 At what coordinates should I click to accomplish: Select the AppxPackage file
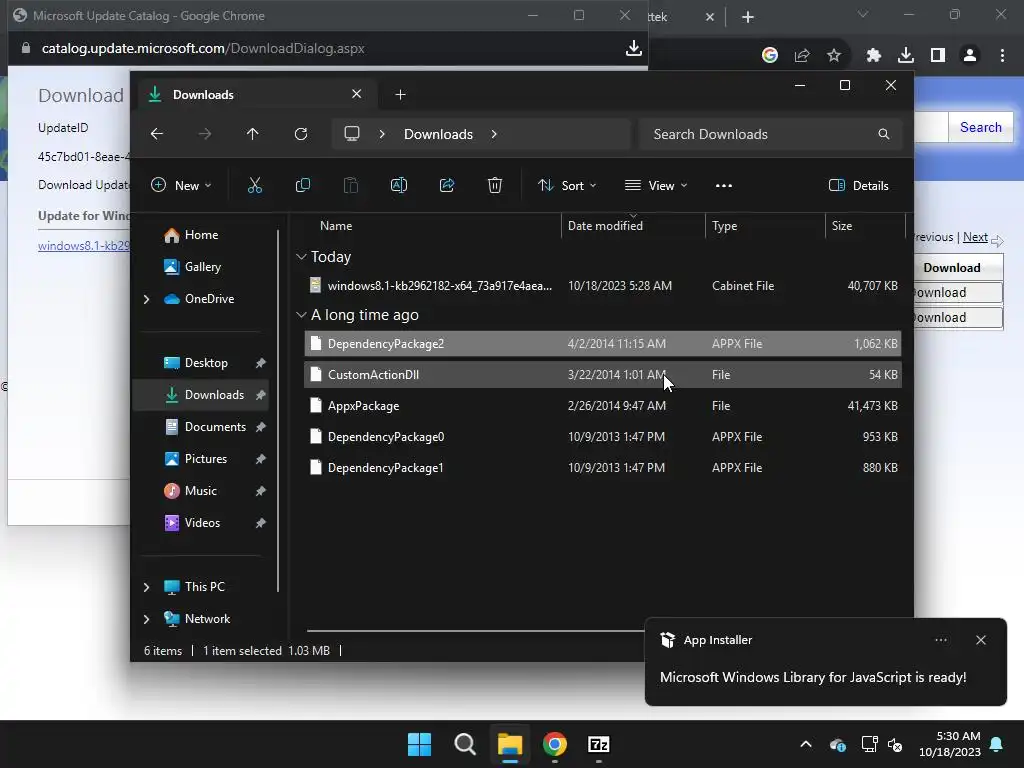click(603, 406)
